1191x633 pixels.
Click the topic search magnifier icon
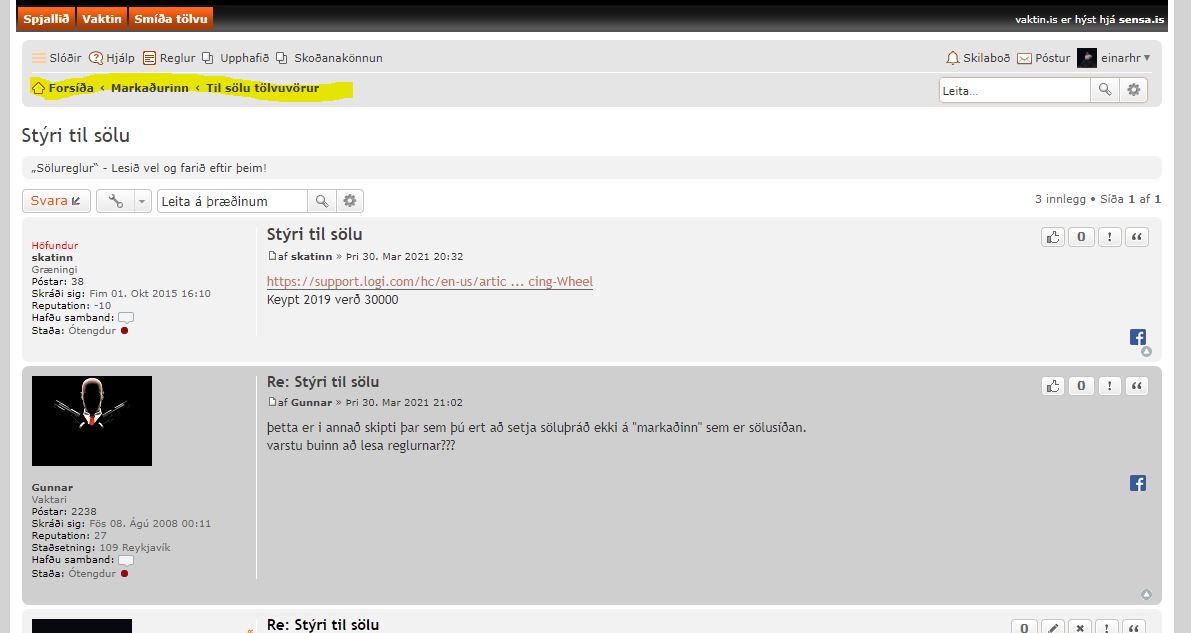[322, 201]
